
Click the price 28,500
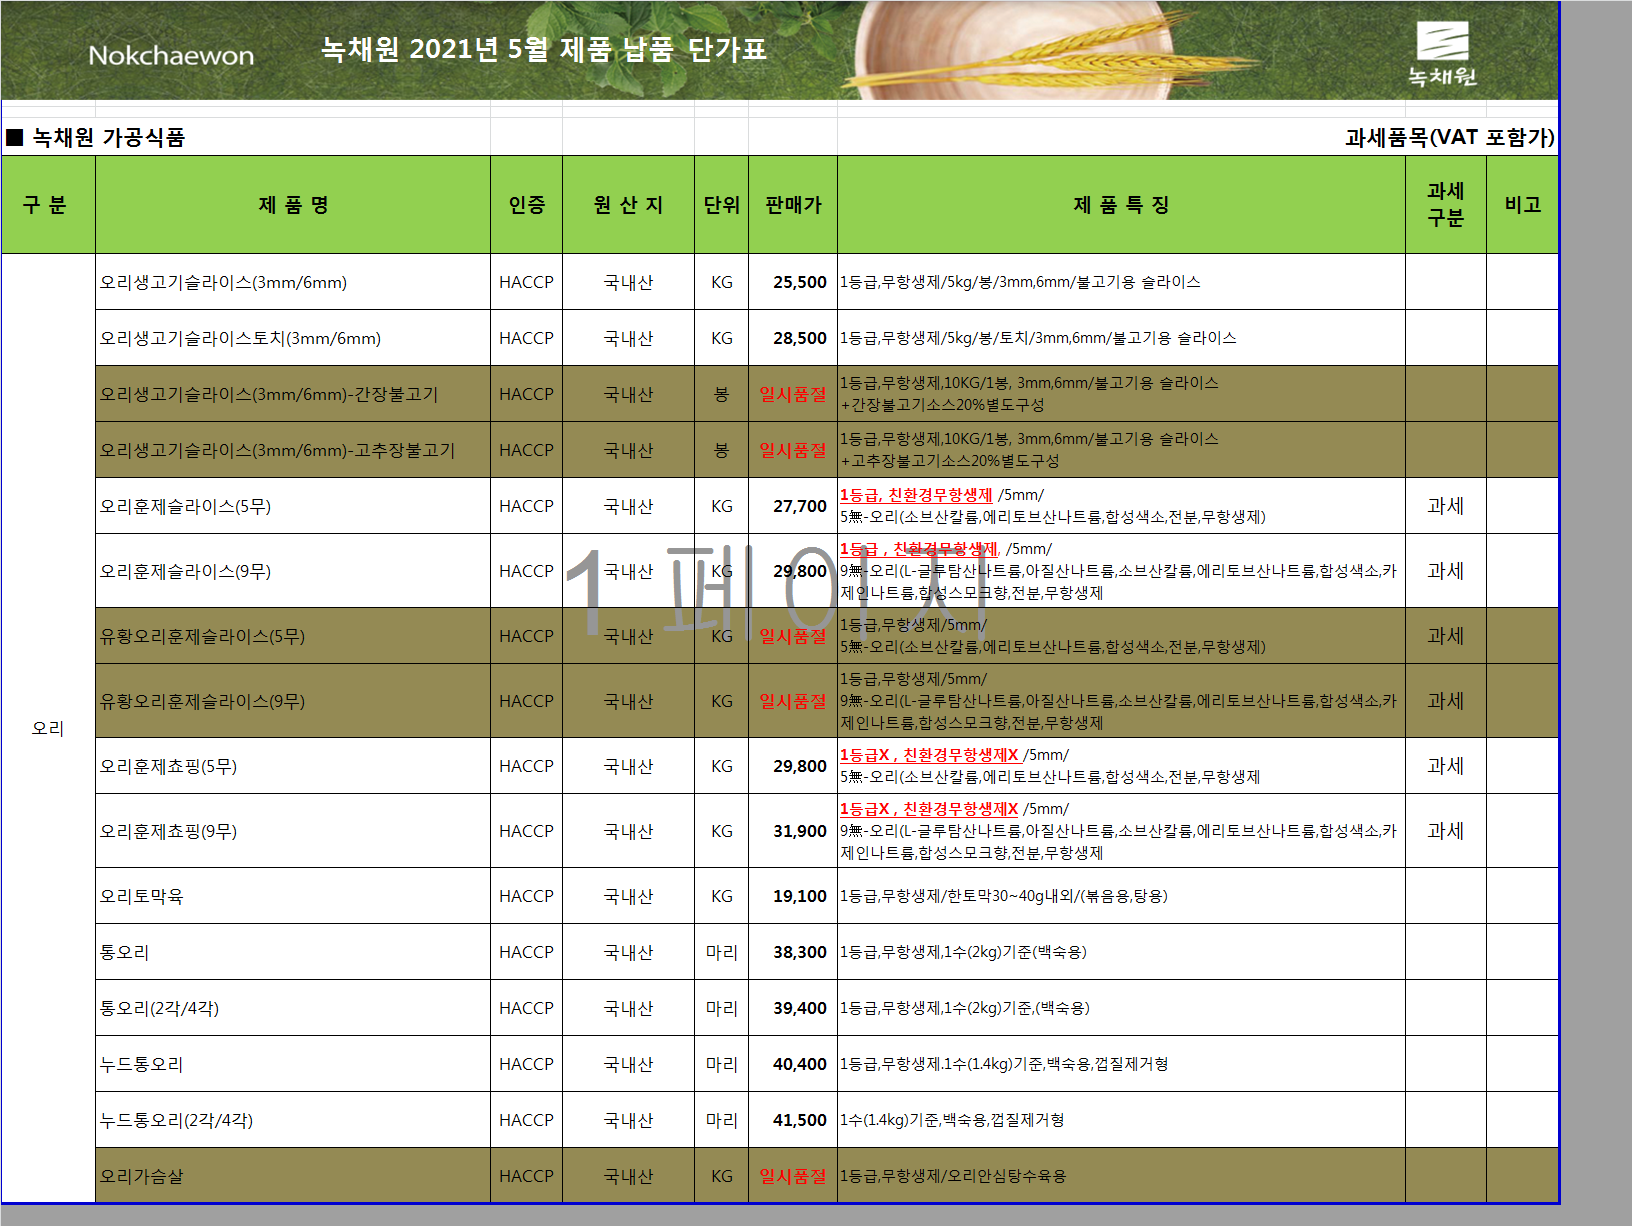(800, 339)
